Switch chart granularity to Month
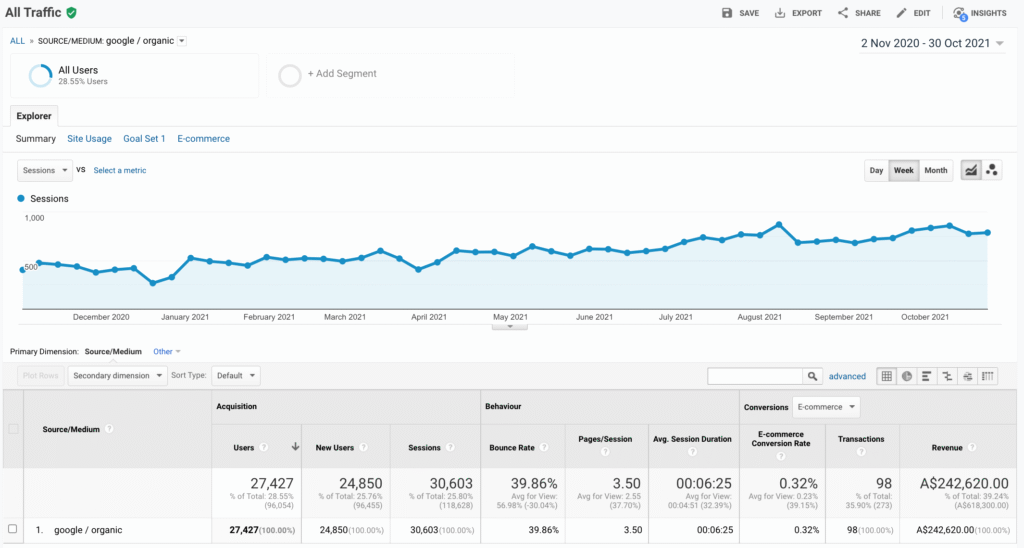The image size is (1024, 548). coord(935,170)
